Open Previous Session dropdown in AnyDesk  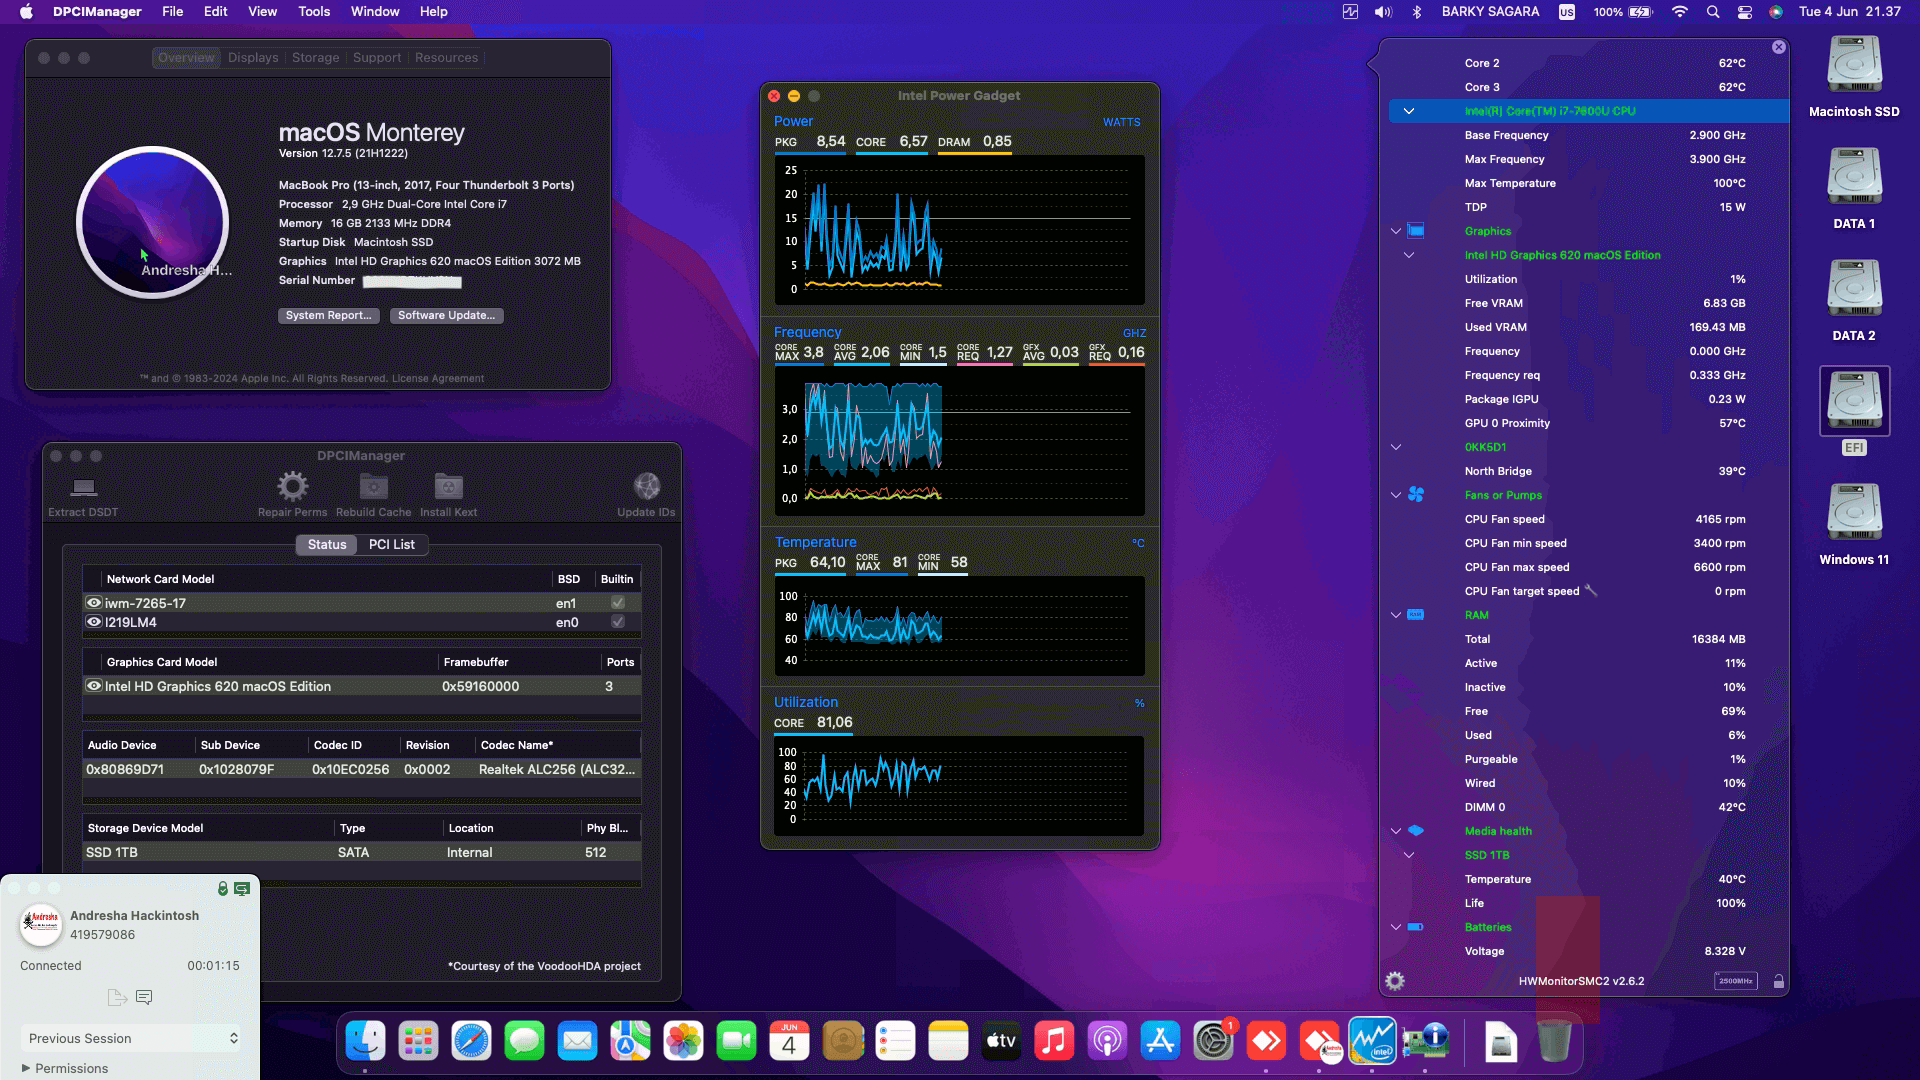132,1038
